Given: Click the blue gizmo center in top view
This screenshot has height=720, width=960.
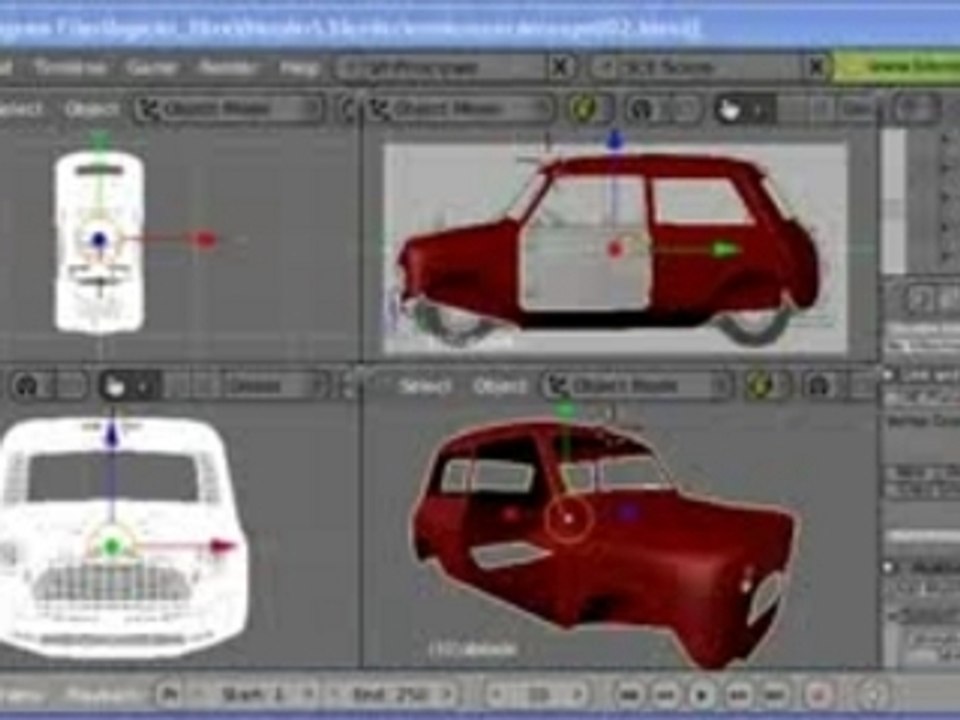Looking at the screenshot, I should 99,240.
